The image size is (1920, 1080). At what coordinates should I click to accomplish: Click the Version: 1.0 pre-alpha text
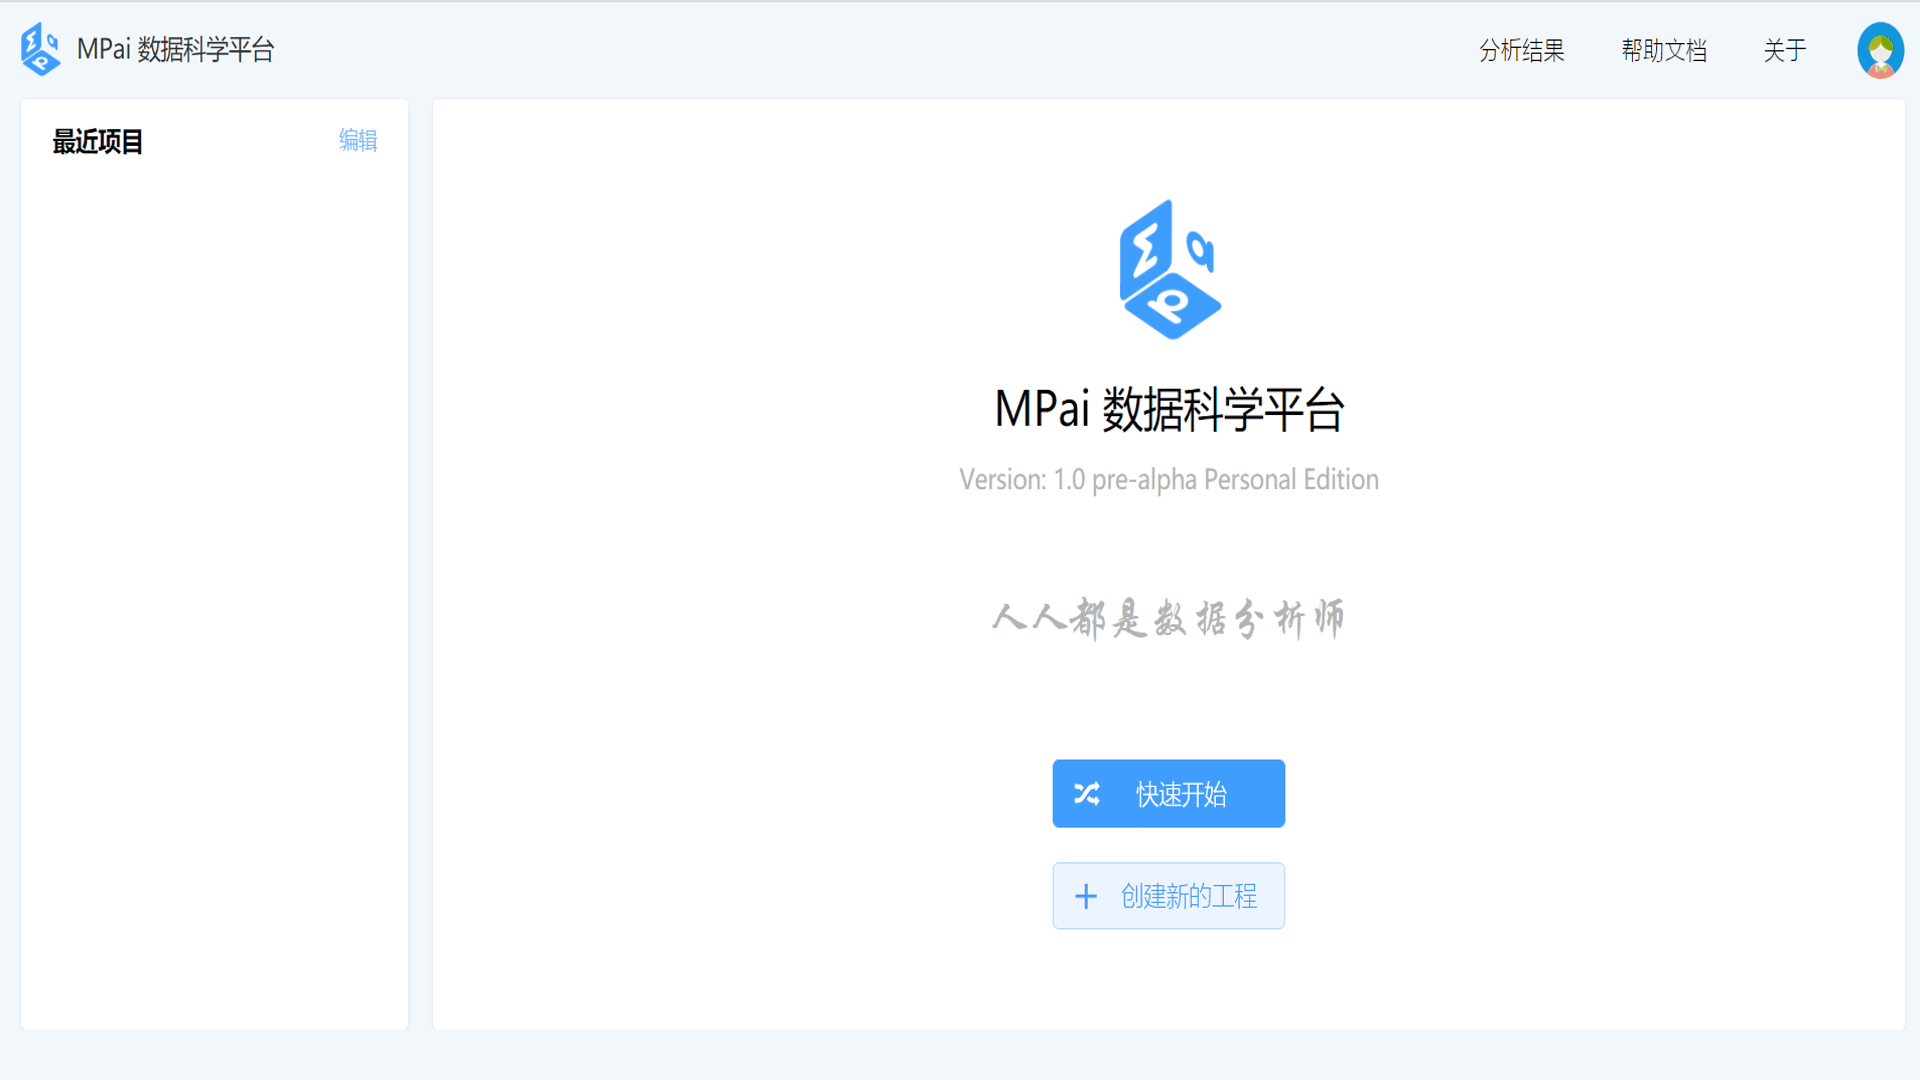1168,479
